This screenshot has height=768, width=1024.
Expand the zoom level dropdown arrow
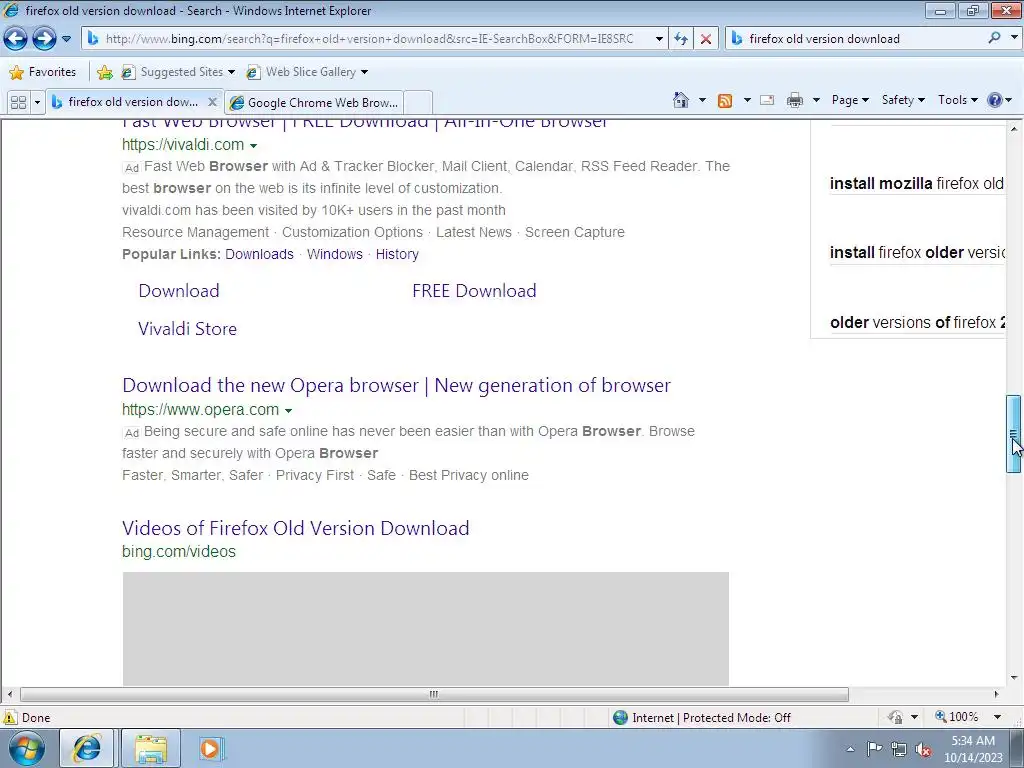coord(997,717)
